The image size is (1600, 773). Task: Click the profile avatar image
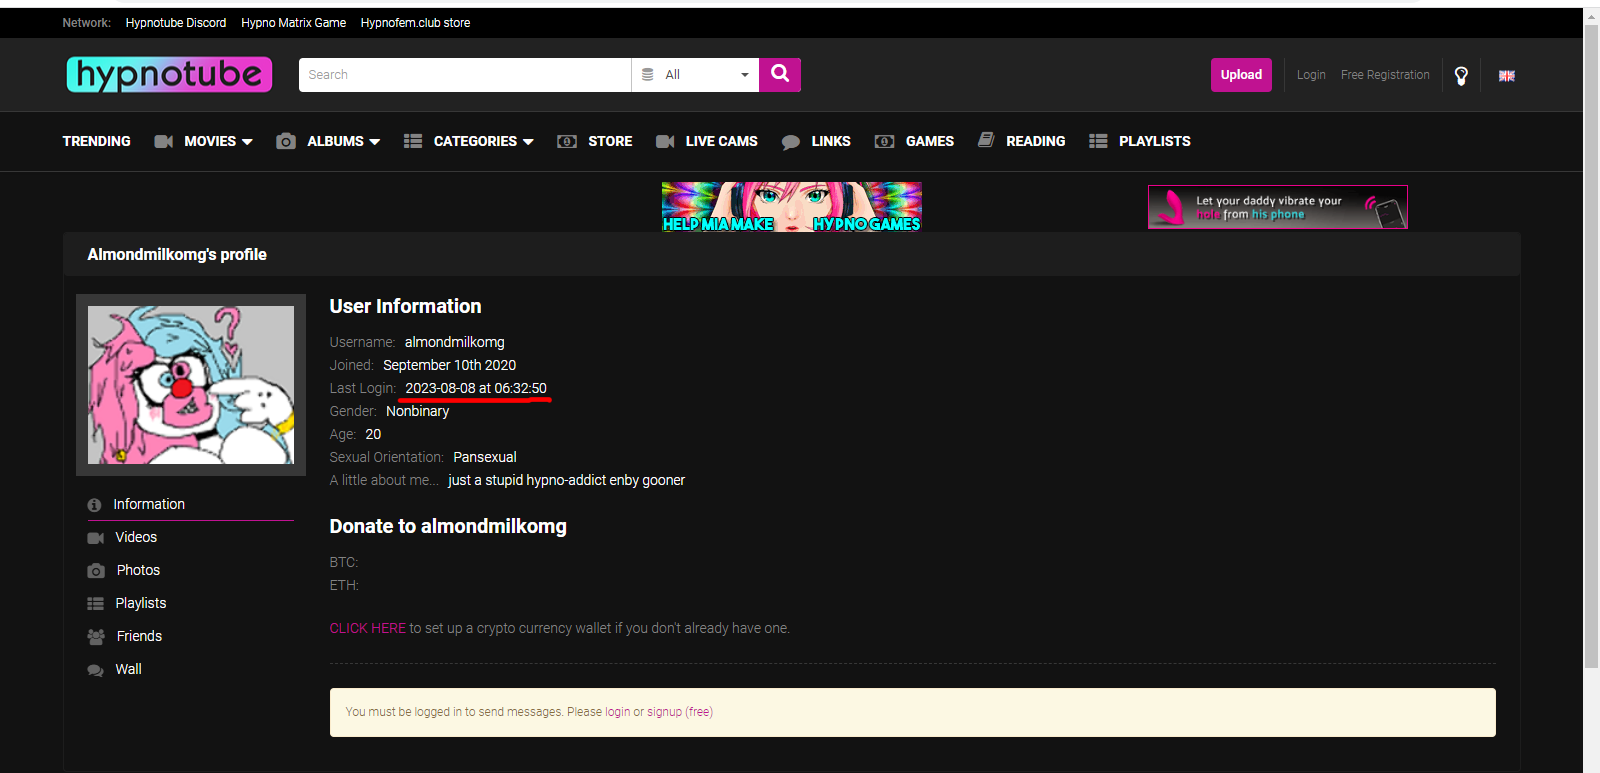pos(191,385)
